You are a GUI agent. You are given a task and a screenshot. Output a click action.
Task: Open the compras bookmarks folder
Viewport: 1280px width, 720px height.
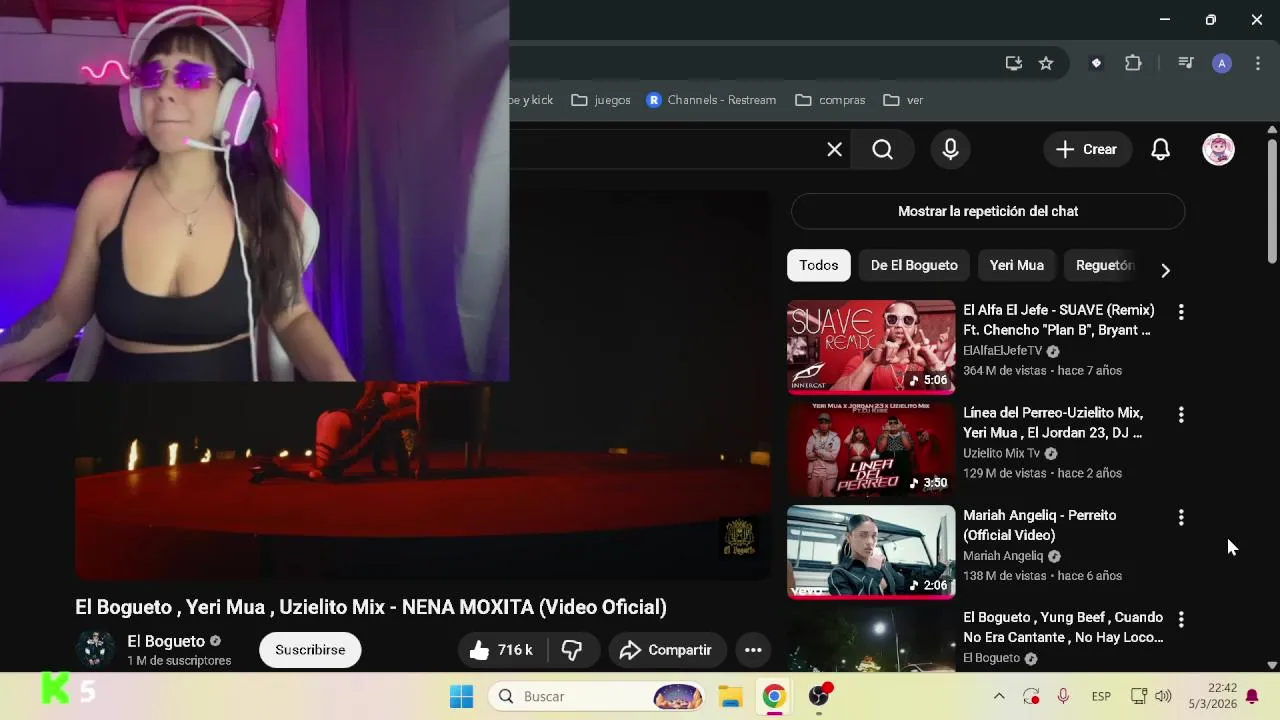[x=830, y=100]
